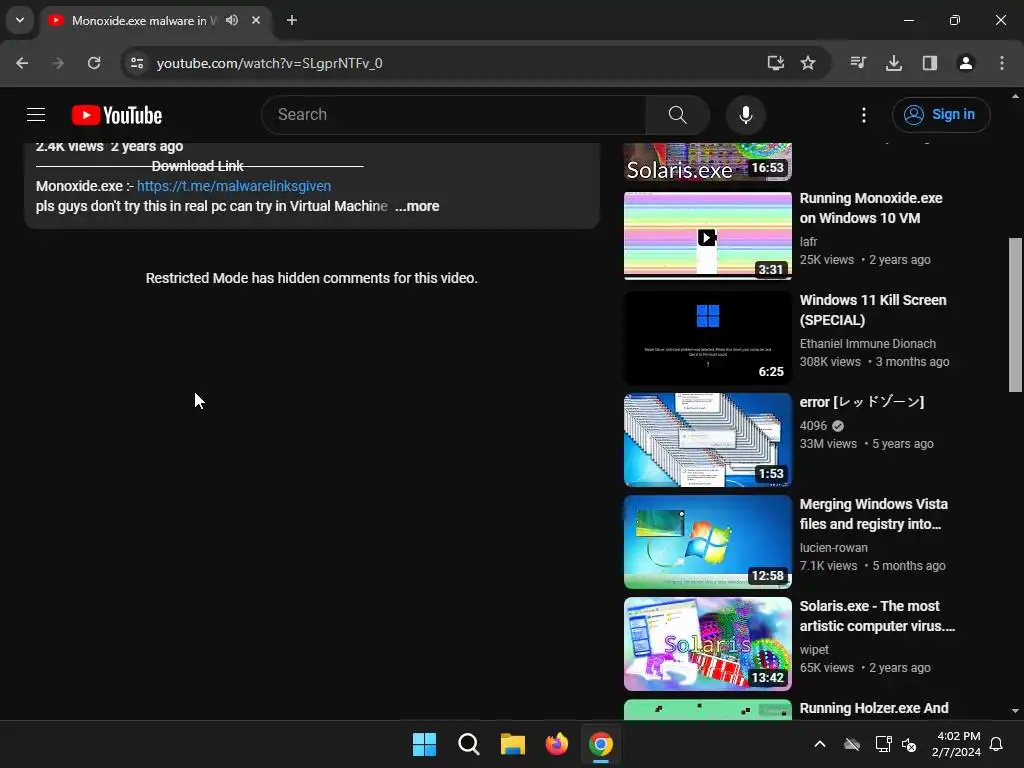This screenshot has width=1024, height=768.
Task: Click scrollbar down arrow
Action: [1016, 711]
